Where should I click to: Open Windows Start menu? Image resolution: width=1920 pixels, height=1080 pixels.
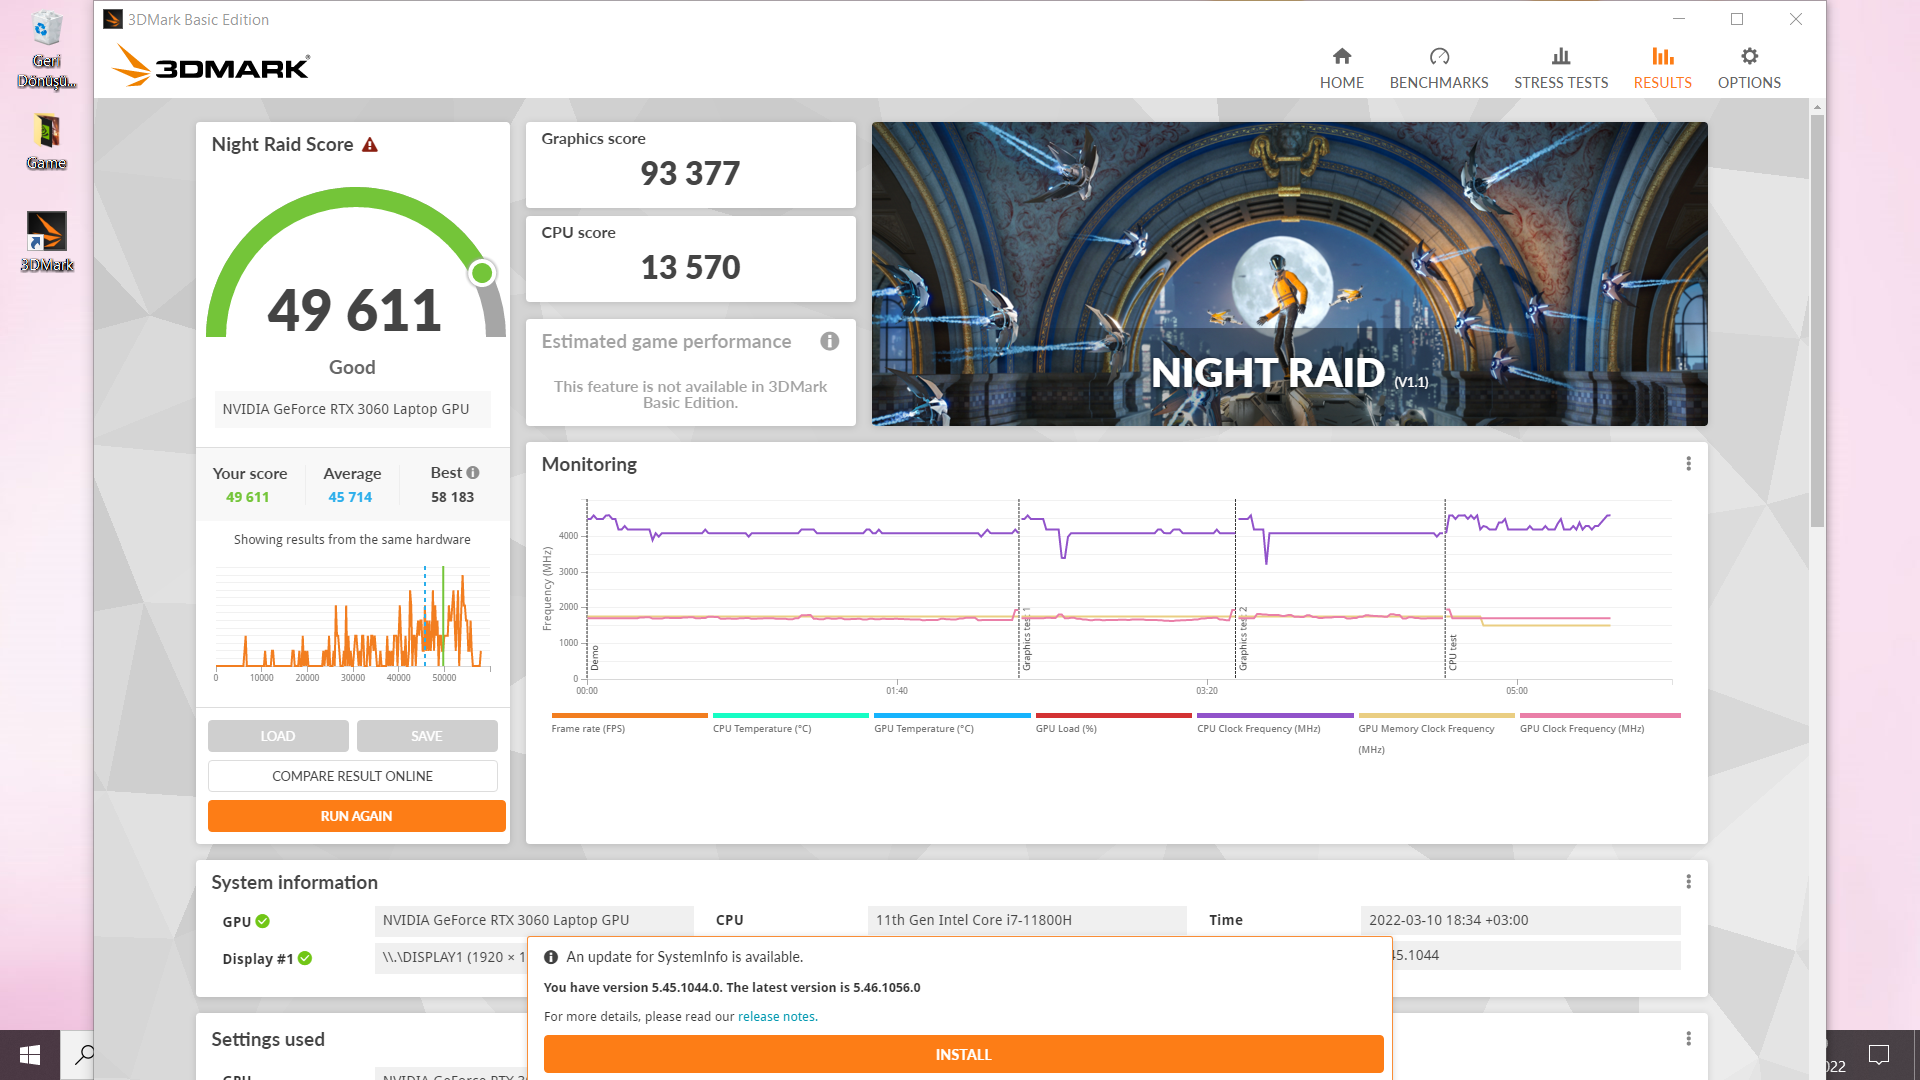(30, 1055)
